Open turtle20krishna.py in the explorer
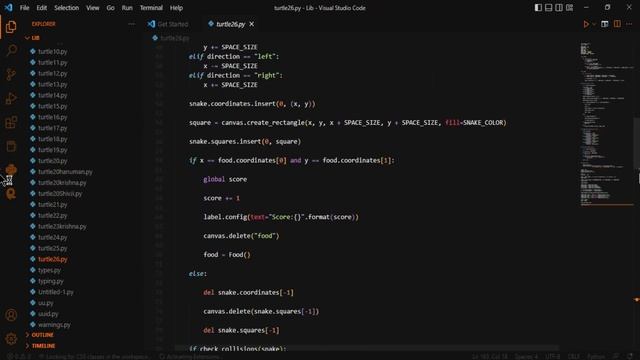The height and width of the screenshot is (360, 640). pos(62,183)
